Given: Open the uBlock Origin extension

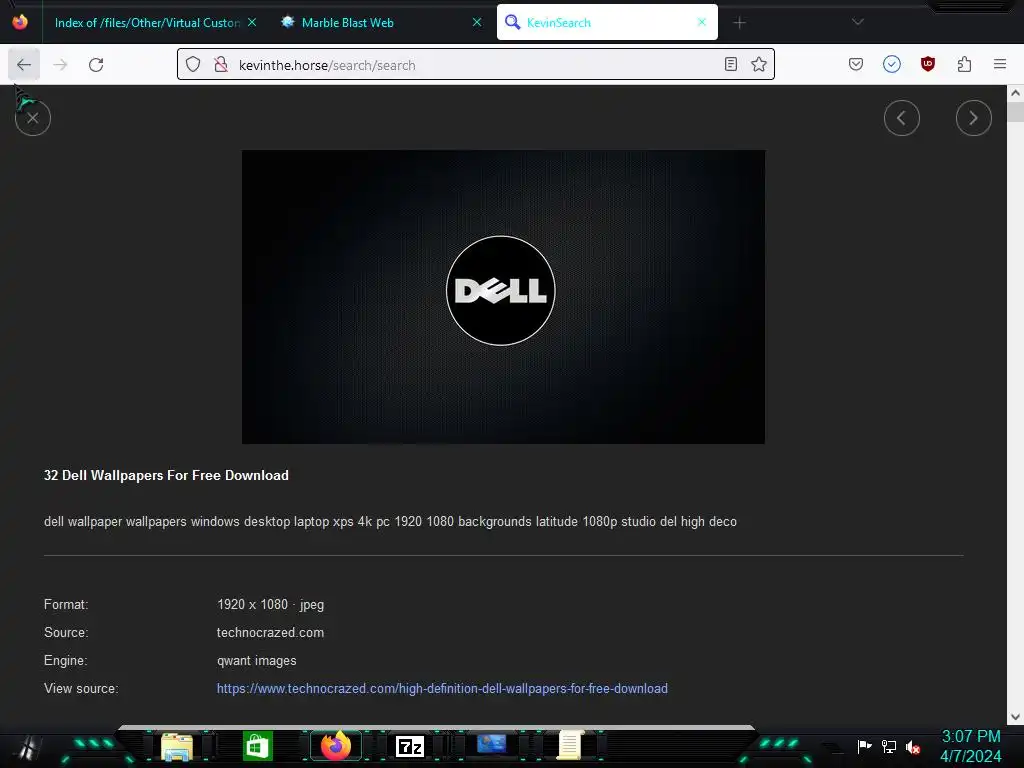Looking at the screenshot, I should (927, 64).
